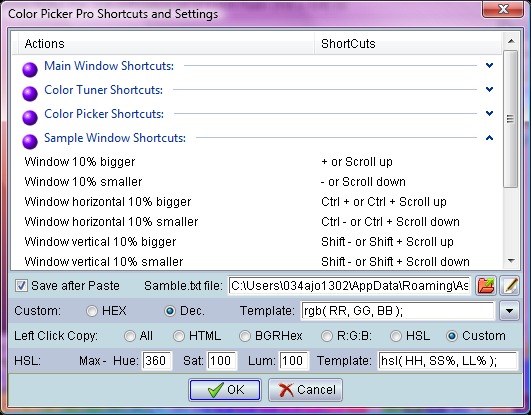Collapse the Sample Window Shortcuts chevron
Image resolution: width=531 pixels, height=415 pixels.
point(489,138)
